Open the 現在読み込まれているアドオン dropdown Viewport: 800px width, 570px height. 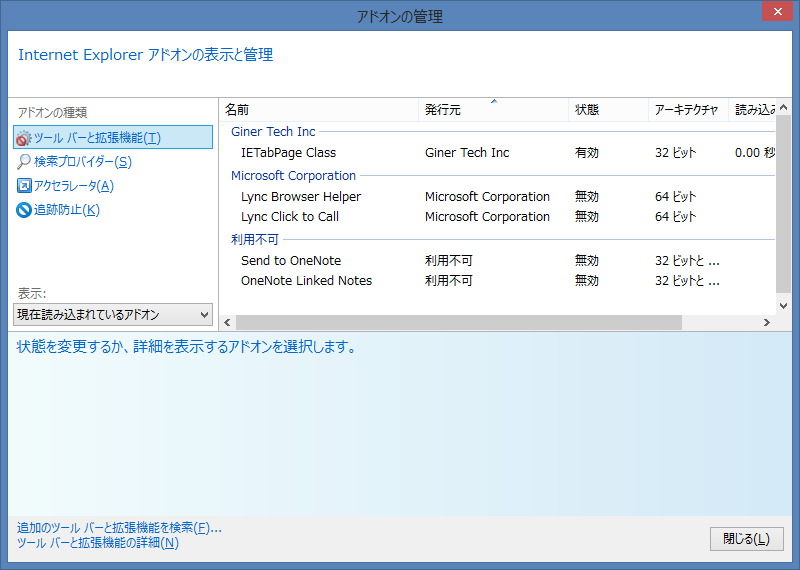tap(113, 314)
